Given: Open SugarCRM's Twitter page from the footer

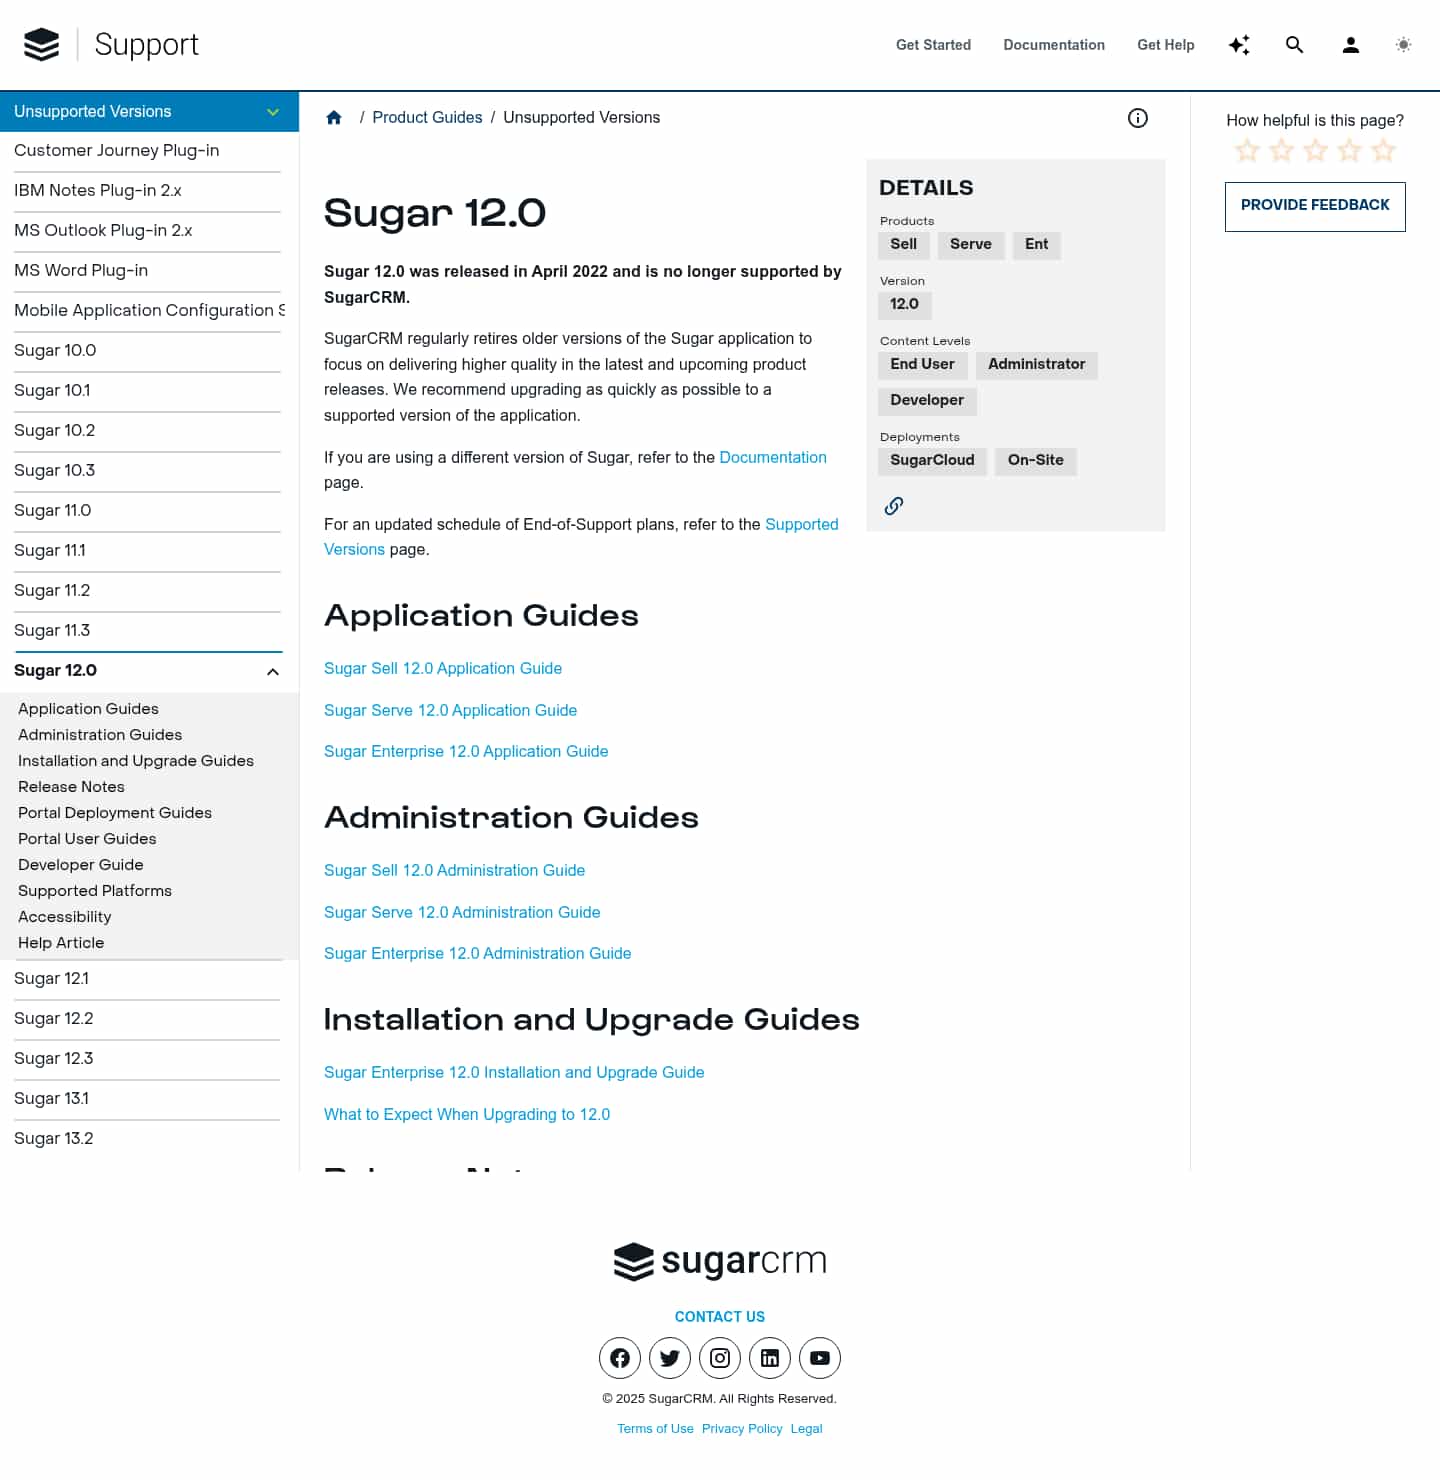Looking at the screenshot, I should [x=669, y=1358].
